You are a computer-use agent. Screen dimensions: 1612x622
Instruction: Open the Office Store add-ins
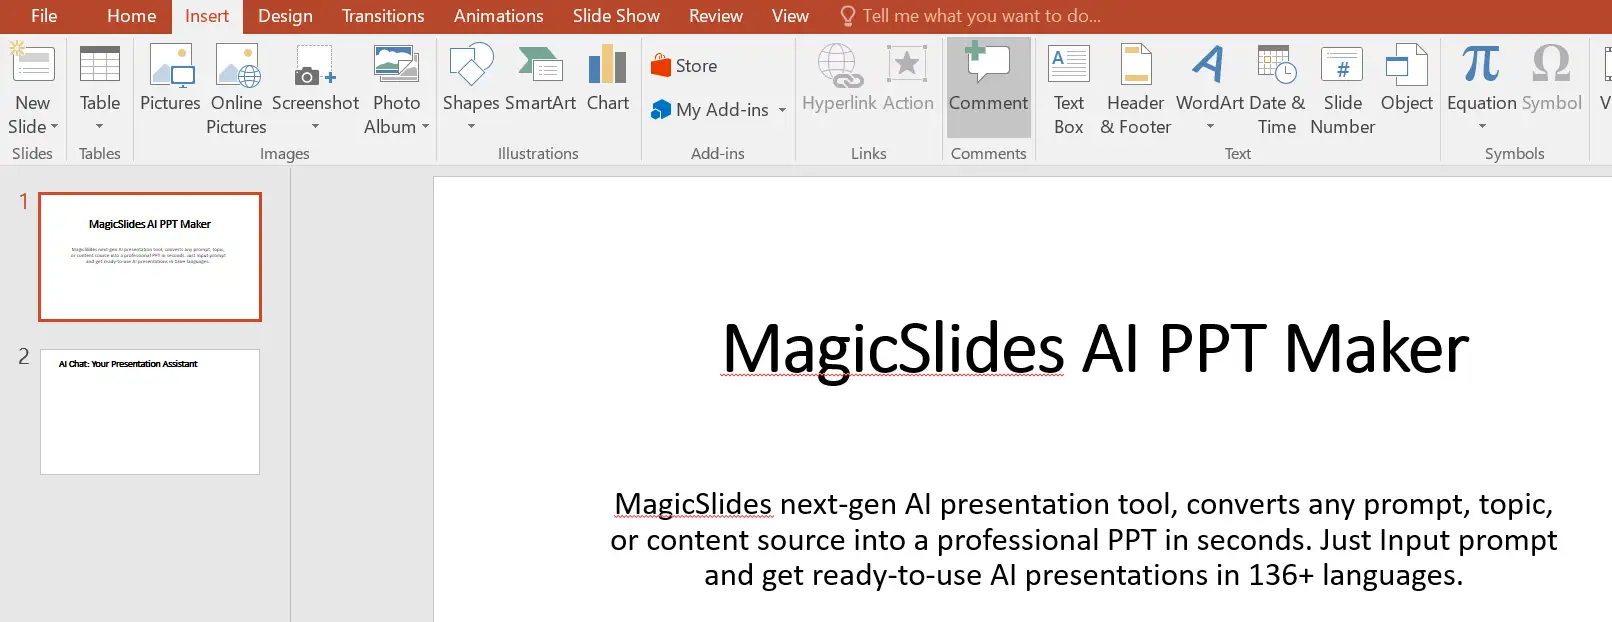tap(684, 66)
